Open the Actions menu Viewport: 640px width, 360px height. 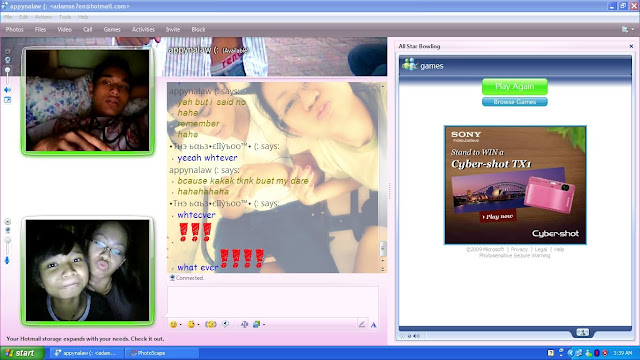tap(43, 17)
